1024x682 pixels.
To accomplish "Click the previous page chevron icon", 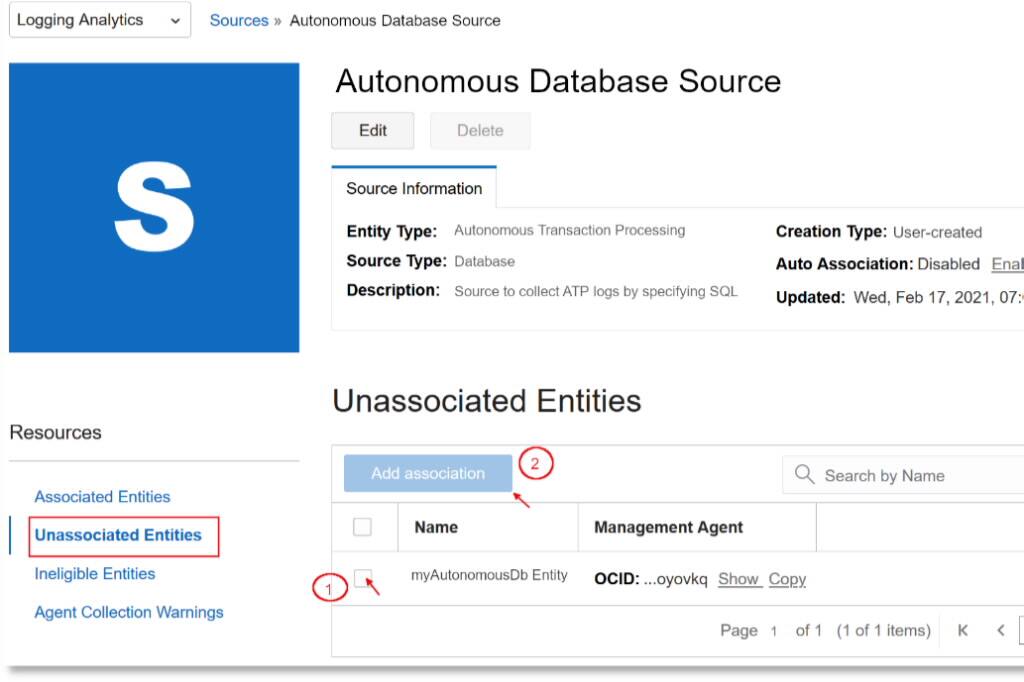I will 1000,630.
